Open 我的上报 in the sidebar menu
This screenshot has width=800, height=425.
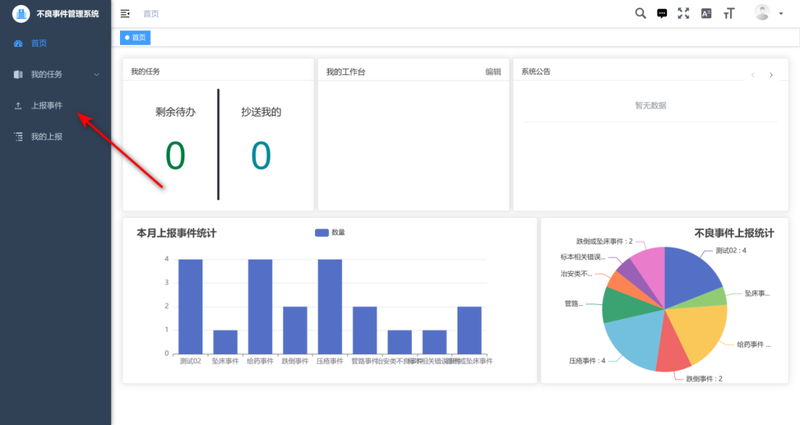[56, 137]
